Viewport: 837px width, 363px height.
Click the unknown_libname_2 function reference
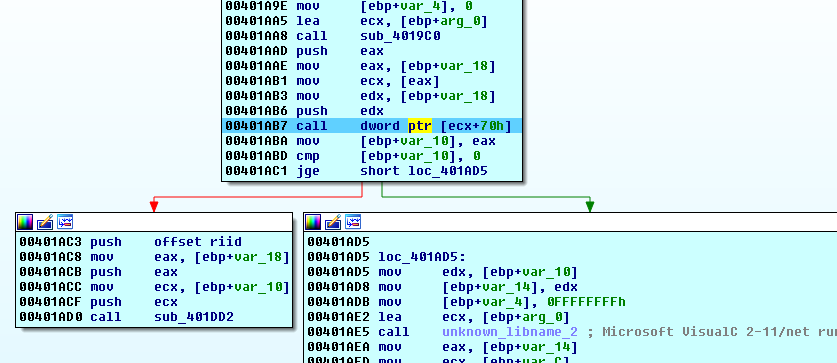[x=510, y=332]
